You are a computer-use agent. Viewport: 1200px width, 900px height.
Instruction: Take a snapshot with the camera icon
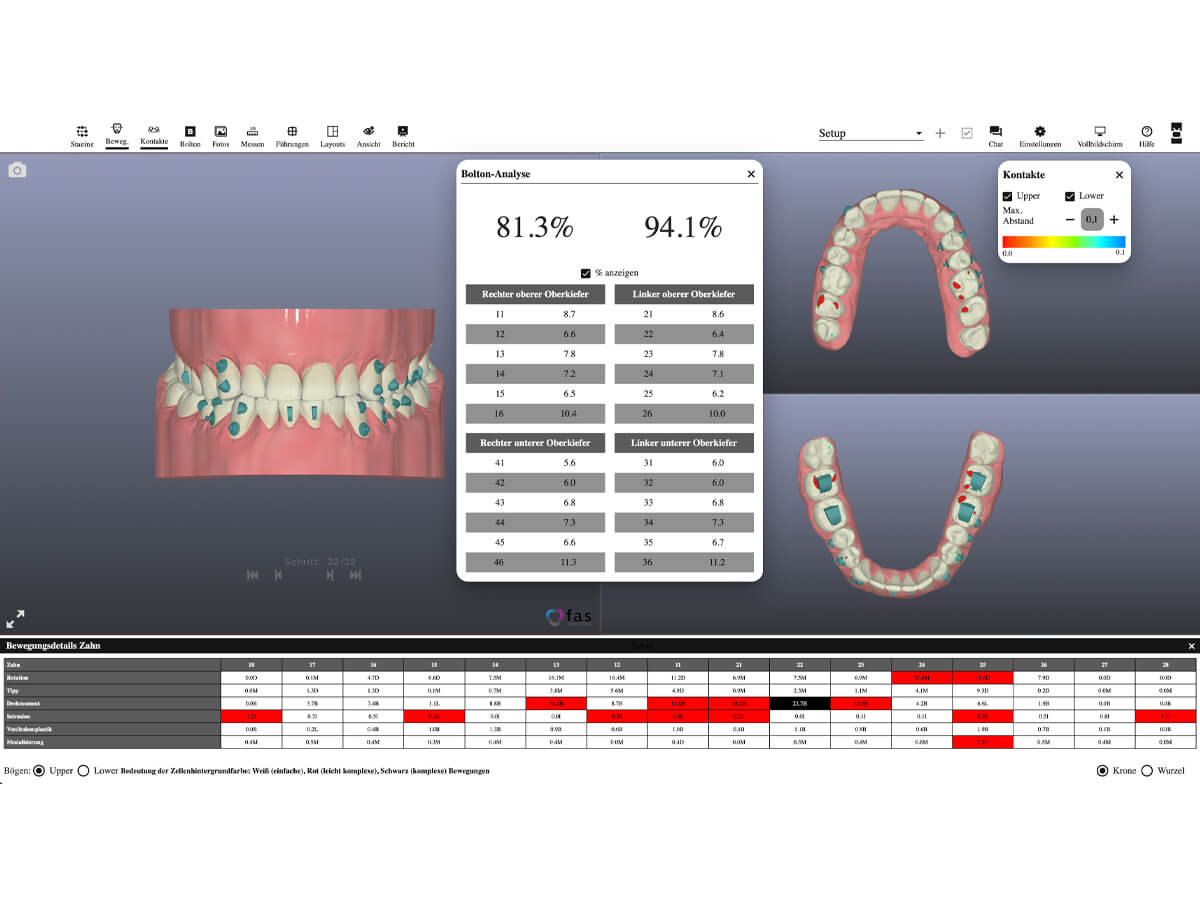pos(17,171)
